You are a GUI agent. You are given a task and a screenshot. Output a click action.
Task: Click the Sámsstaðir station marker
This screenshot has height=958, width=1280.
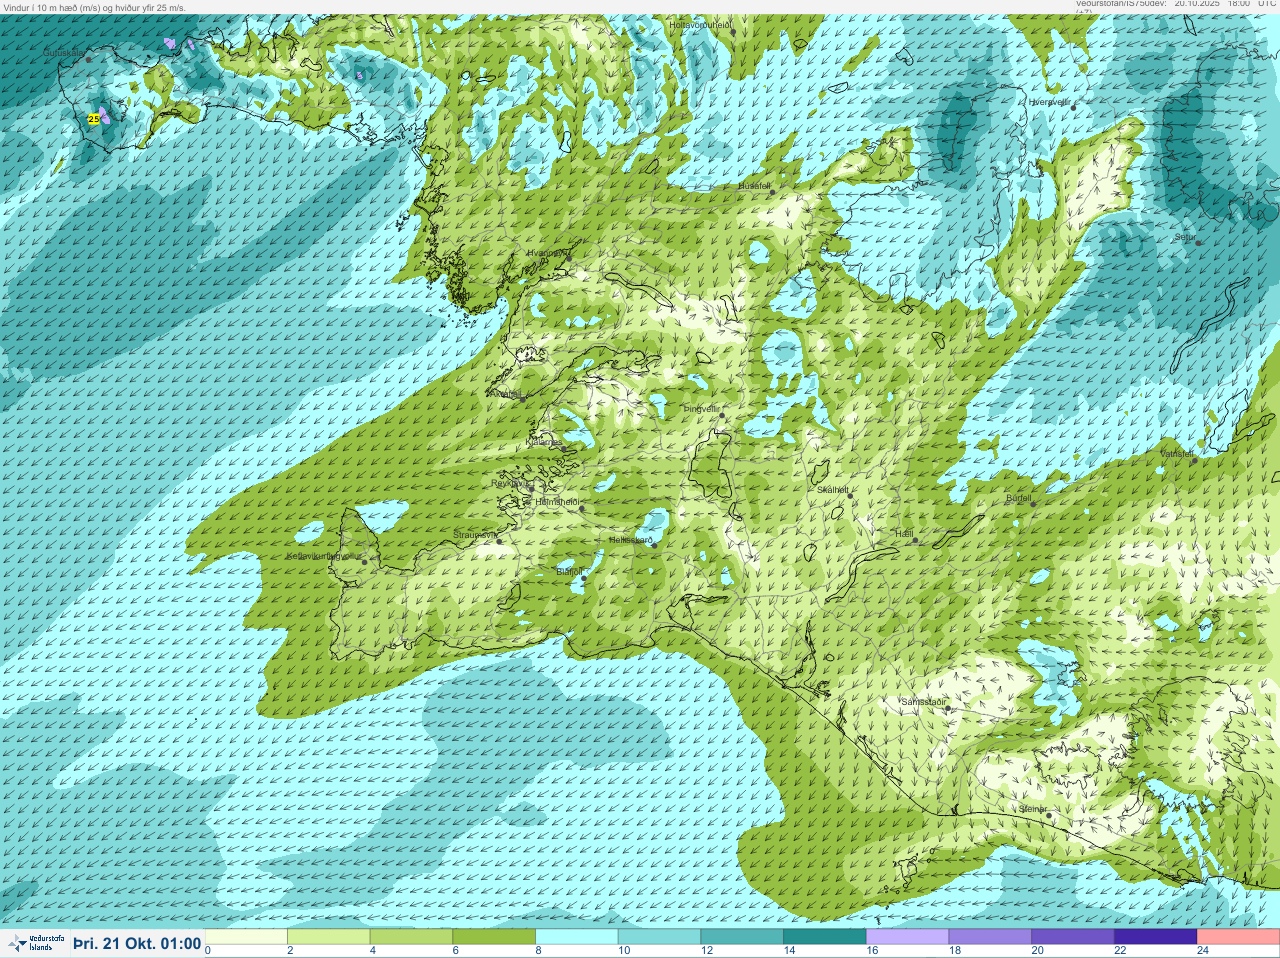(947, 708)
